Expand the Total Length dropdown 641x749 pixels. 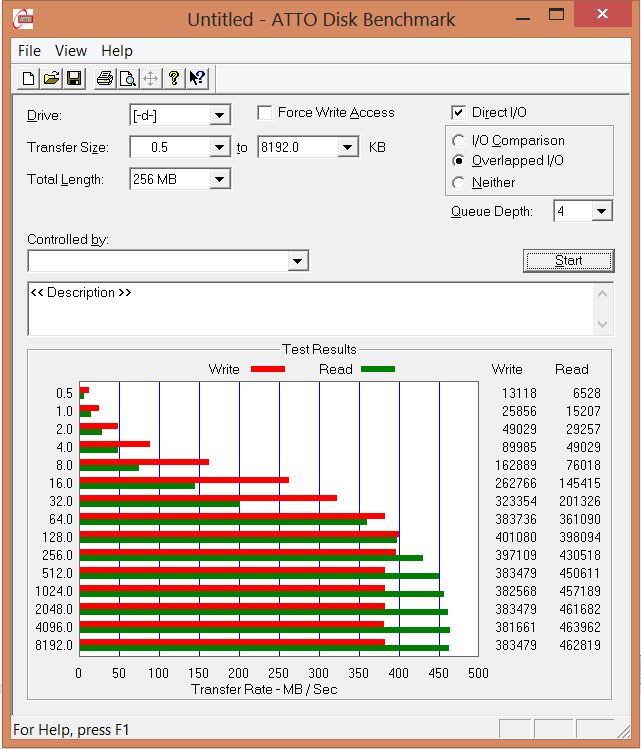pos(220,180)
